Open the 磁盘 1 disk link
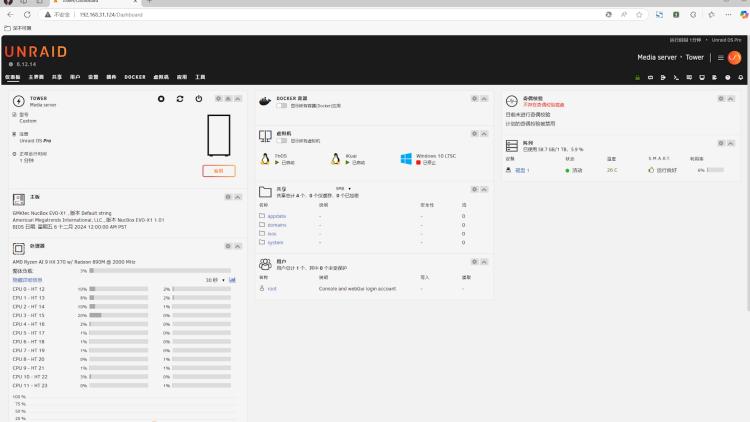 point(522,170)
